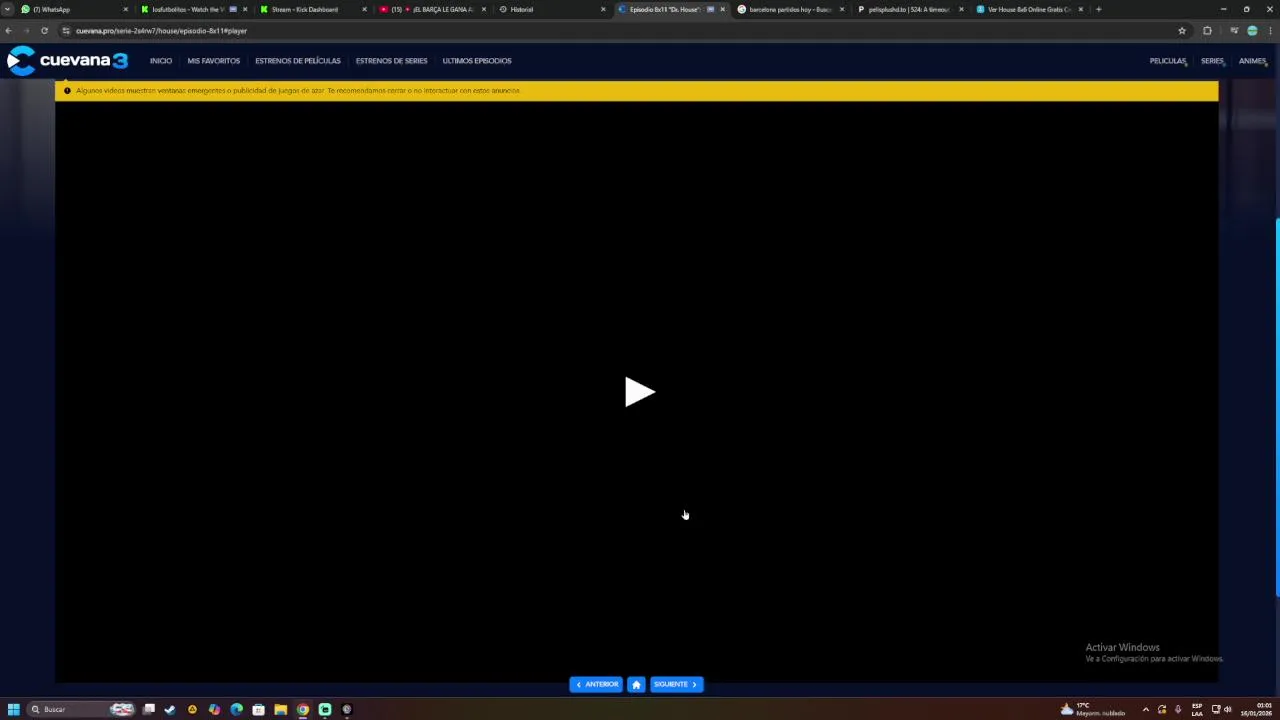Open Task View on the taskbar

(x=149, y=709)
